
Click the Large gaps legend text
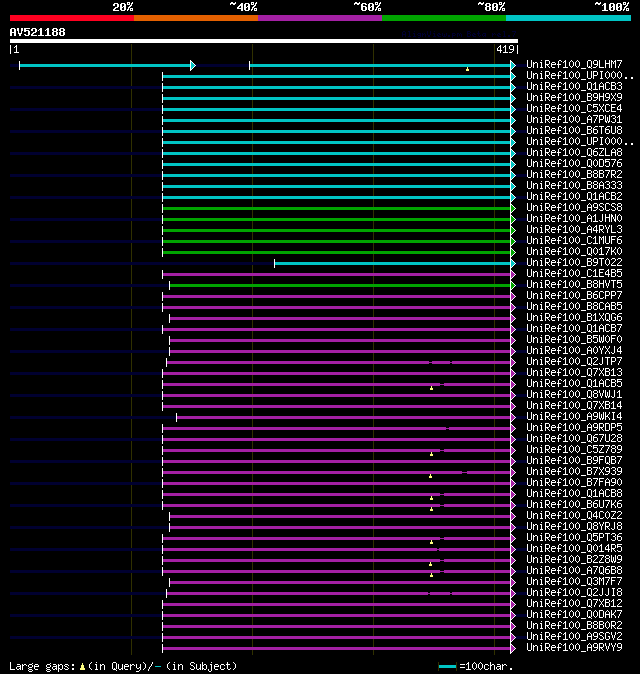coord(123,666)
